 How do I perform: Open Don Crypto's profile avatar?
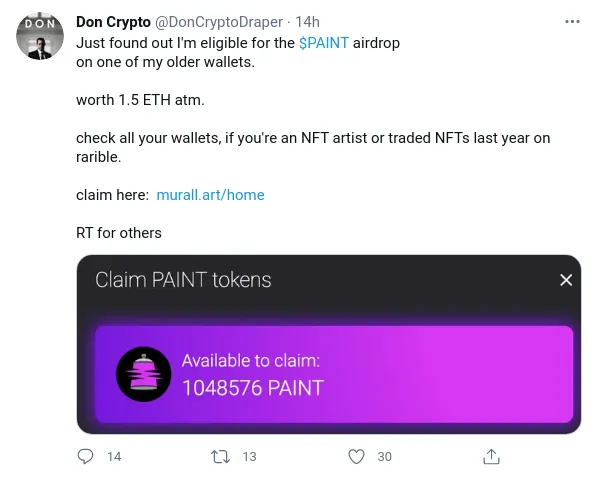(x=40, y=36)
